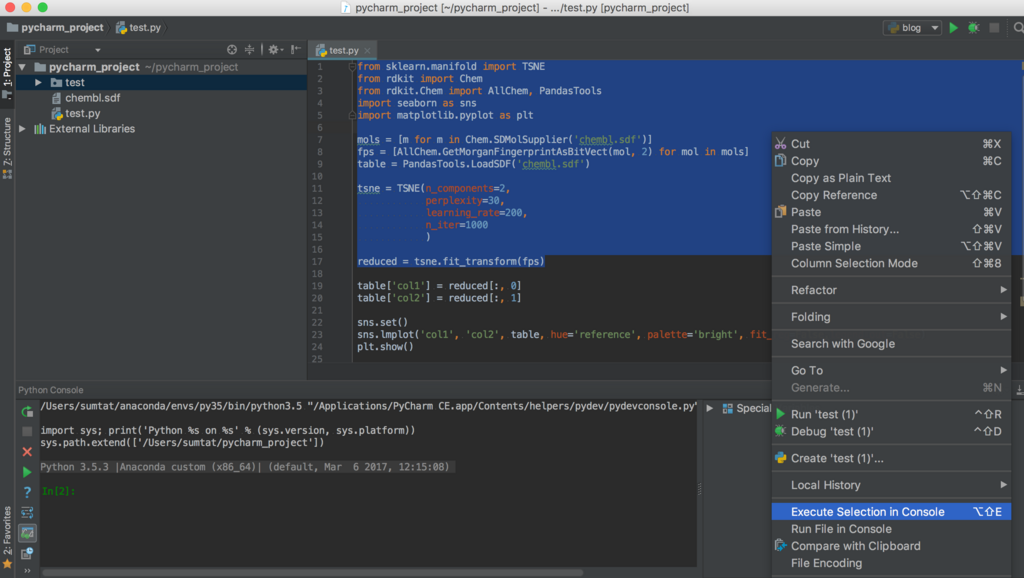
Task: Open the Z: Structure side tool tab
Action: (x=7, y=148)
